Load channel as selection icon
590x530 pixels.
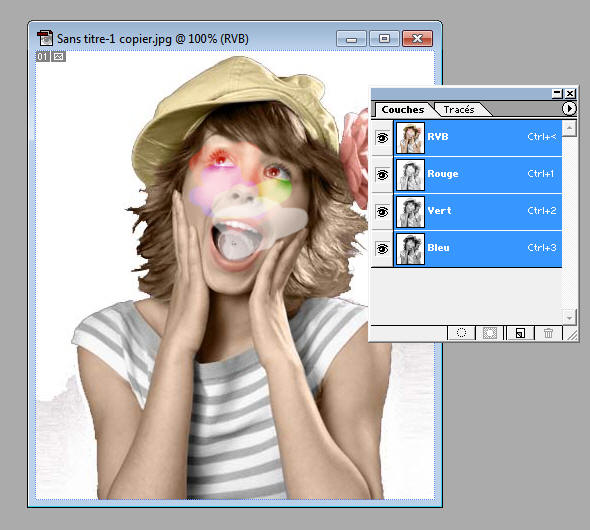point(461,333)
